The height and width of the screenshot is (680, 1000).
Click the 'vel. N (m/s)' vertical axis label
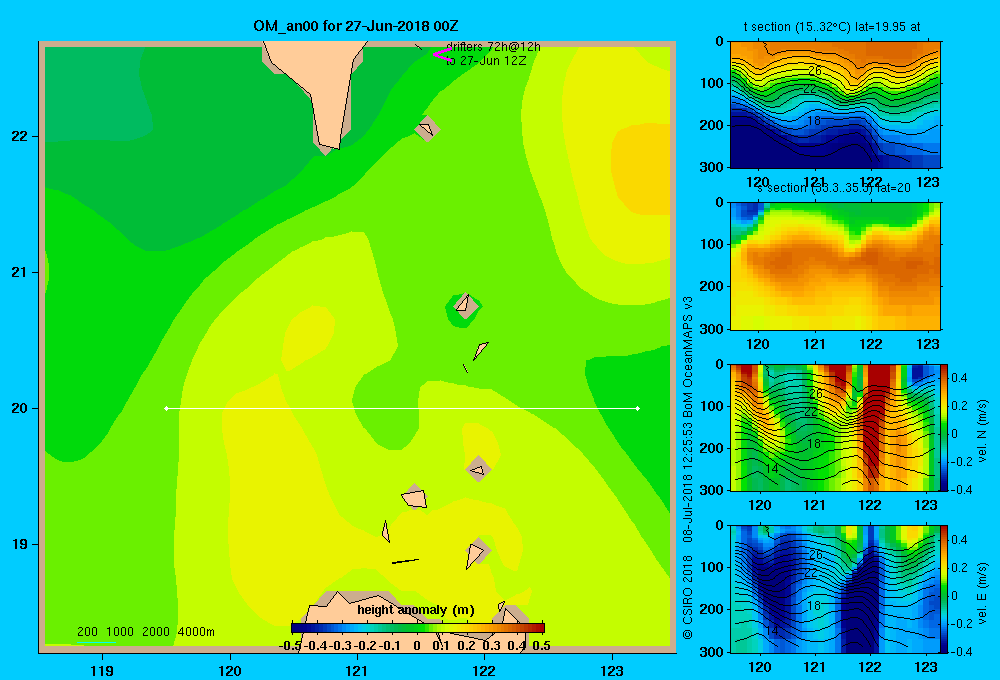983,431
